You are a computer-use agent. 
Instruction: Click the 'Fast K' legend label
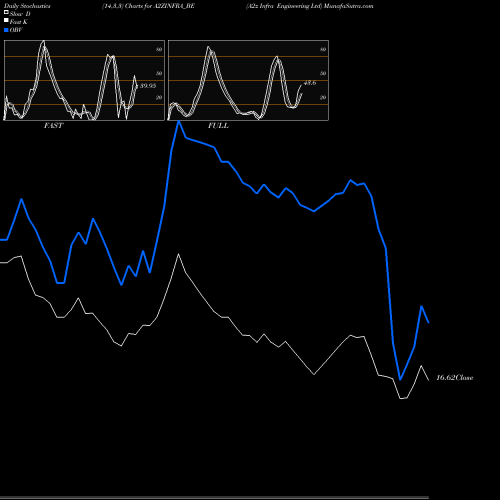coord(18,22)
